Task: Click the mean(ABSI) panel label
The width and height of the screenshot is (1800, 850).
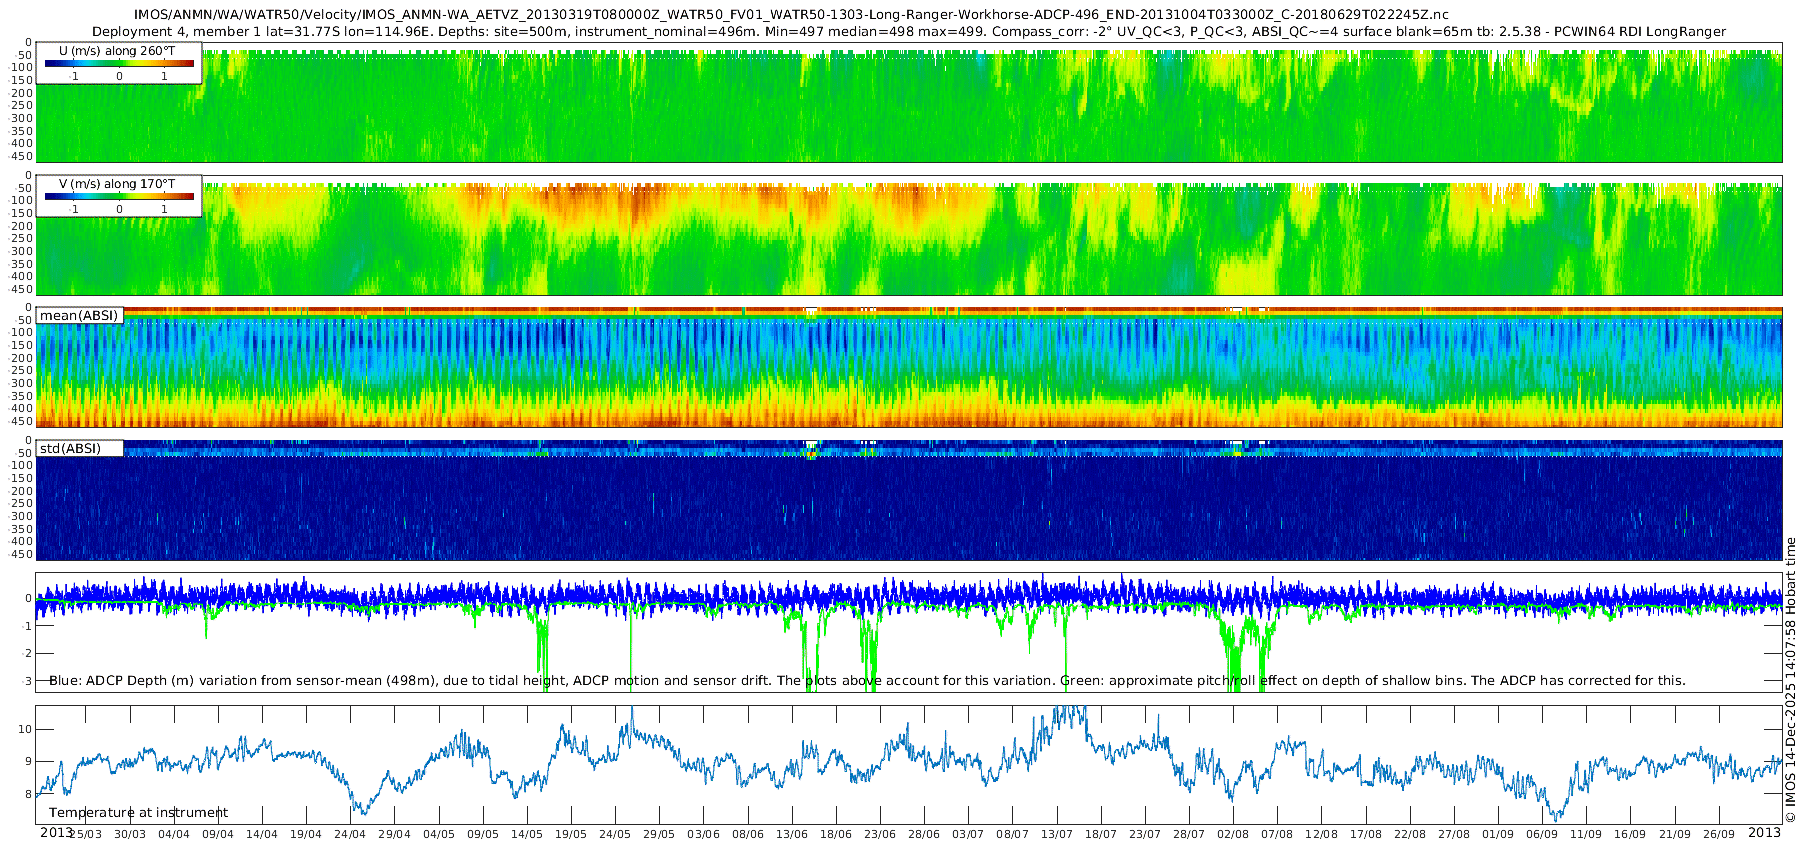Action: pos(79,316)
